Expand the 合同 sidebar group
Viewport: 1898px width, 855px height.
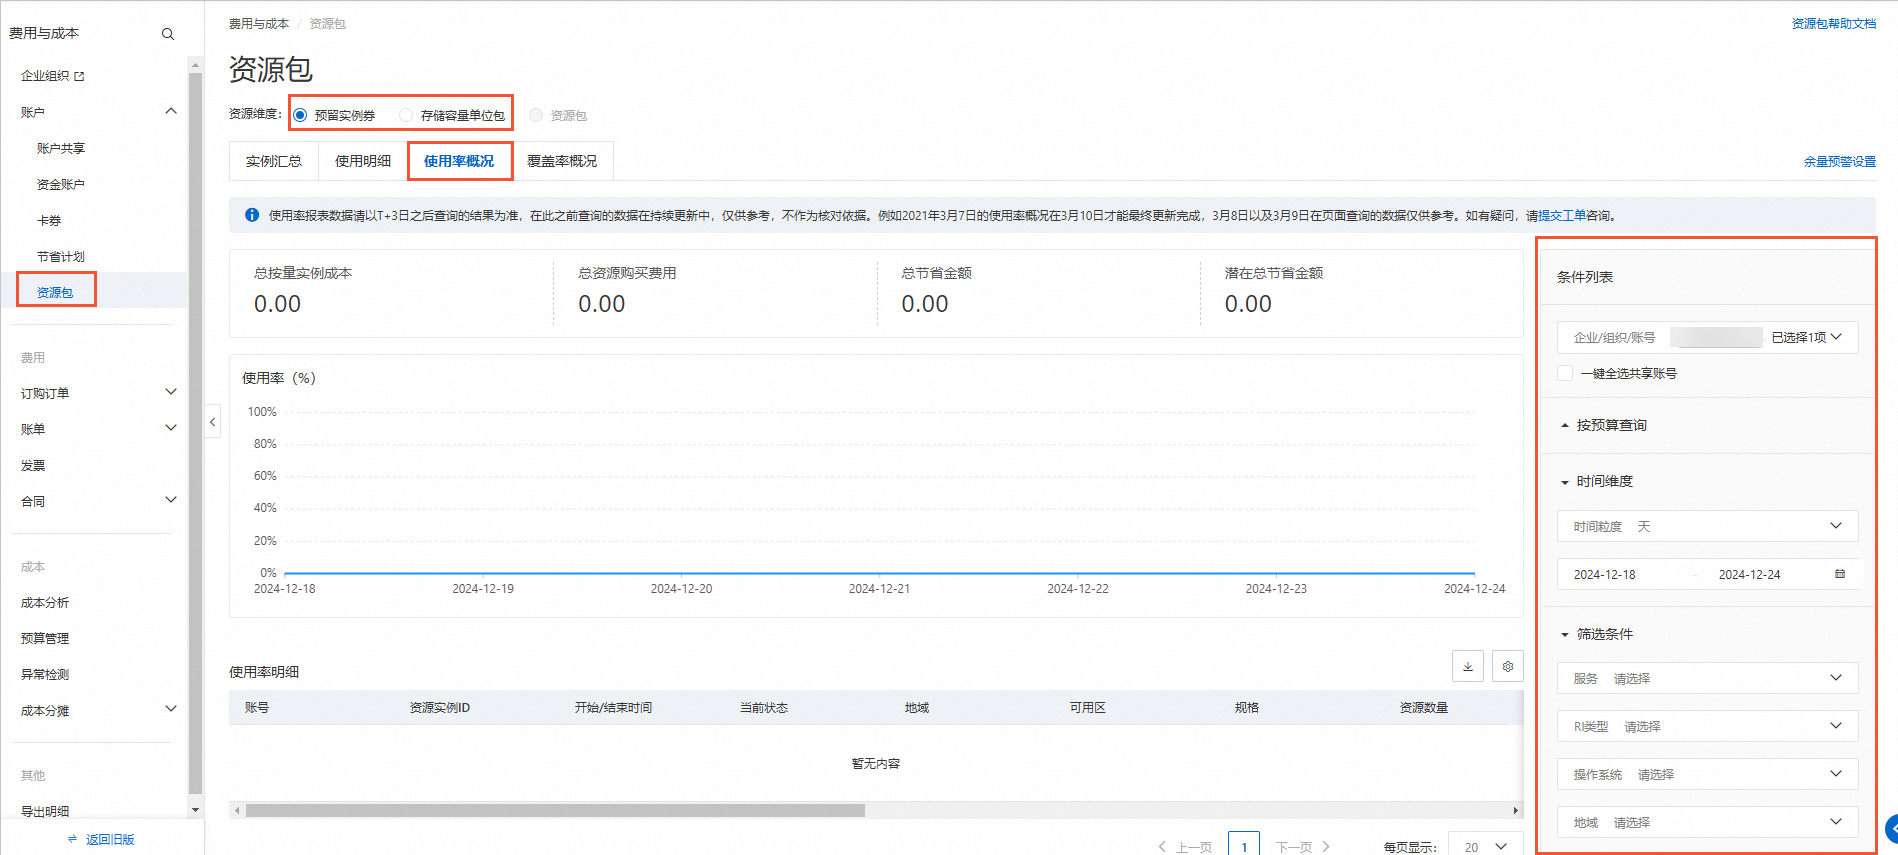(x=171, y=500)
